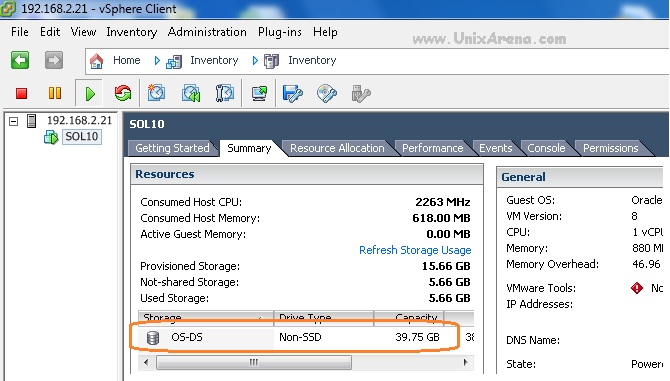This screenshot has height=381, width=670.
Task: Click the host server icon in tree
Action: (x=31, y=121)
